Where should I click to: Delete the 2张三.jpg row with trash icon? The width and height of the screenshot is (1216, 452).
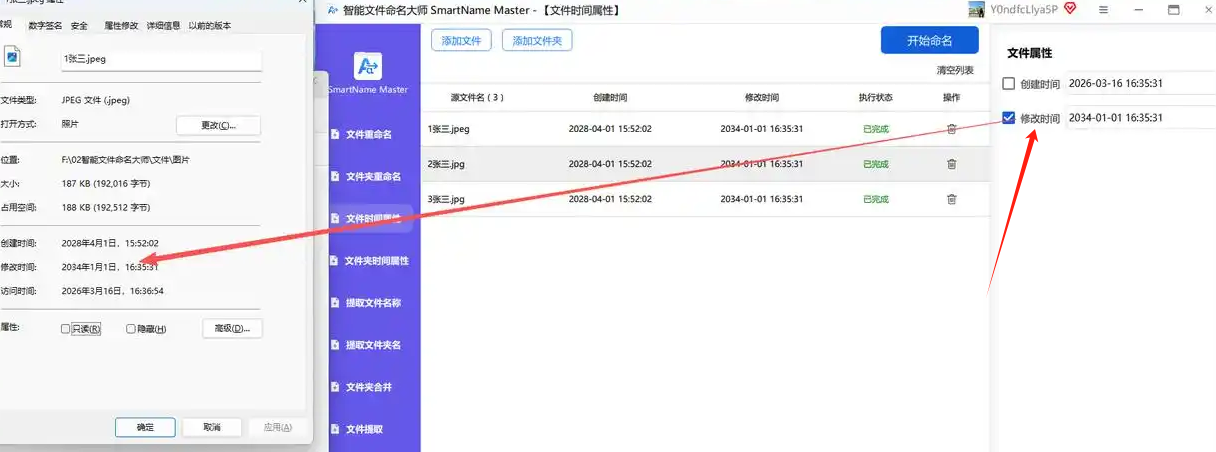point(951,164)
